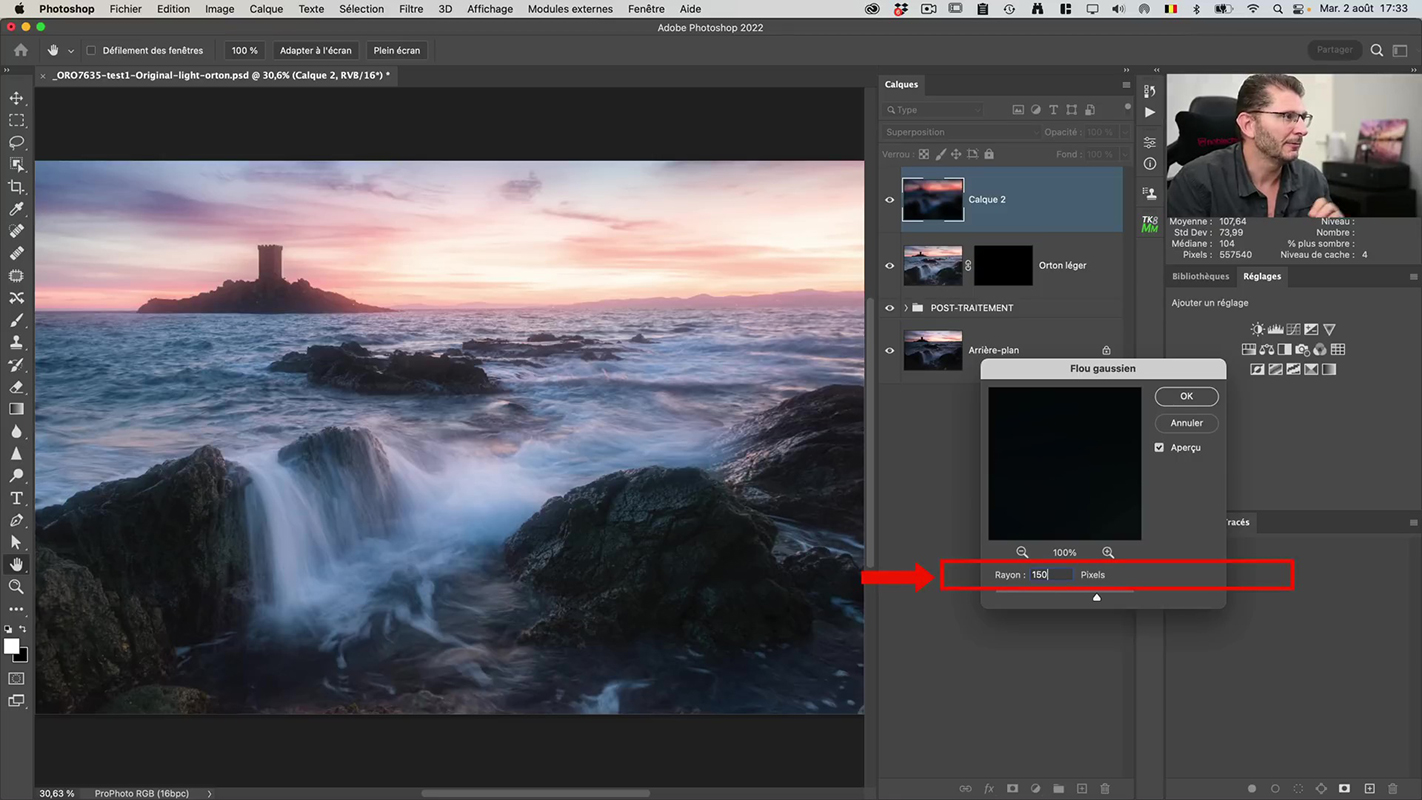The height and width of the screenshot is (800, 1422).
Task: Click zoom-in magnifier in Flou gaussien preview
Action: (x=1108, y=552)
